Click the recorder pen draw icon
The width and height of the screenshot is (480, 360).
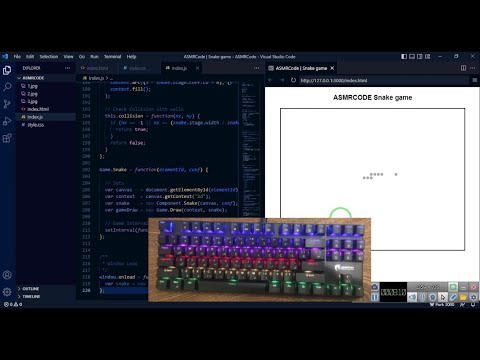453,297
